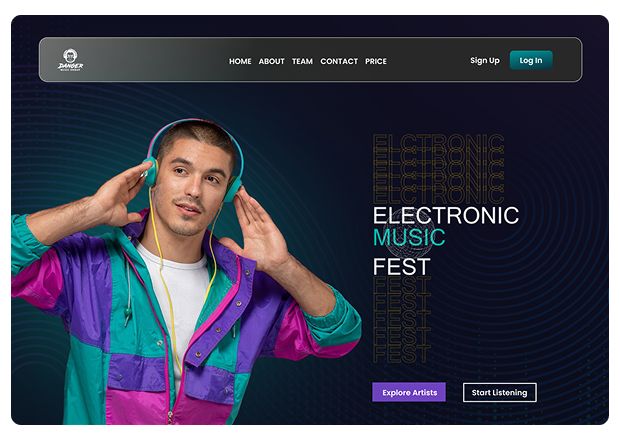Open the CONTACT page link
Viewport: 620px width, 439px height.
click(x=339, y=61)
